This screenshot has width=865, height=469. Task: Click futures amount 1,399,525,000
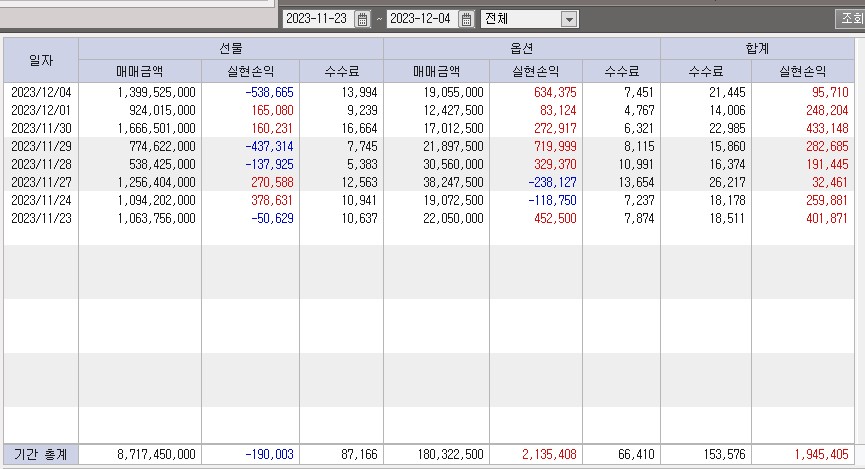click(x=156, y=92)
